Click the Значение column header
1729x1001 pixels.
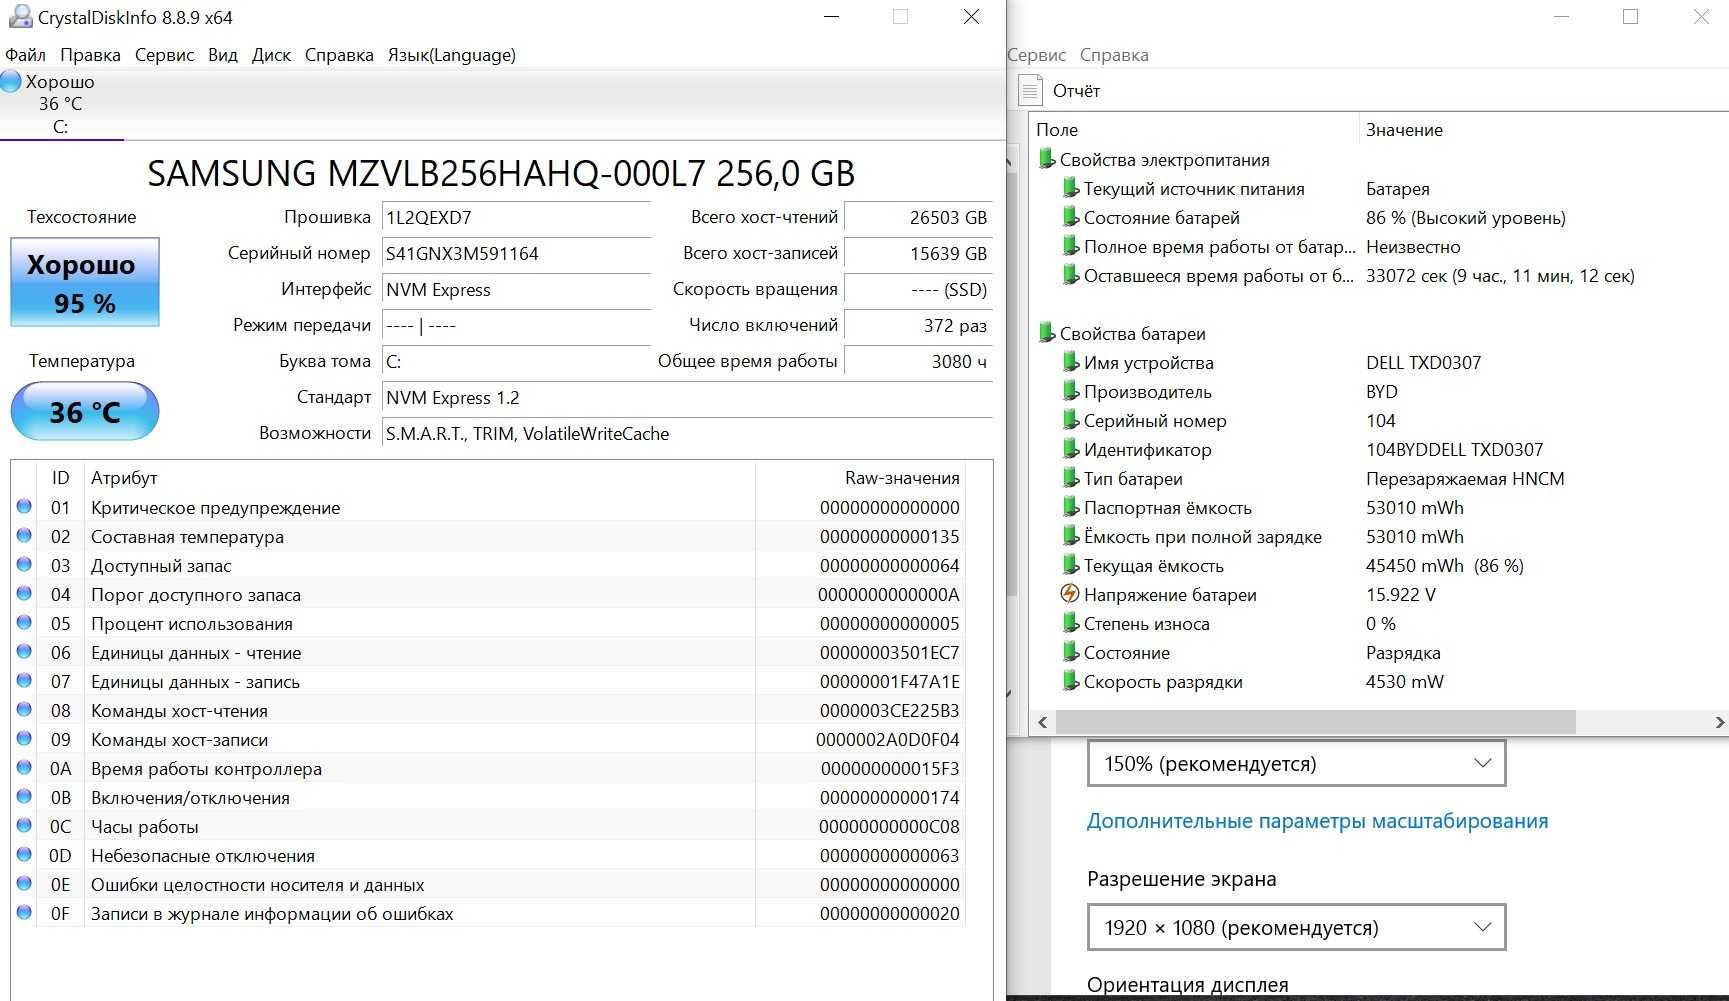1404,130
